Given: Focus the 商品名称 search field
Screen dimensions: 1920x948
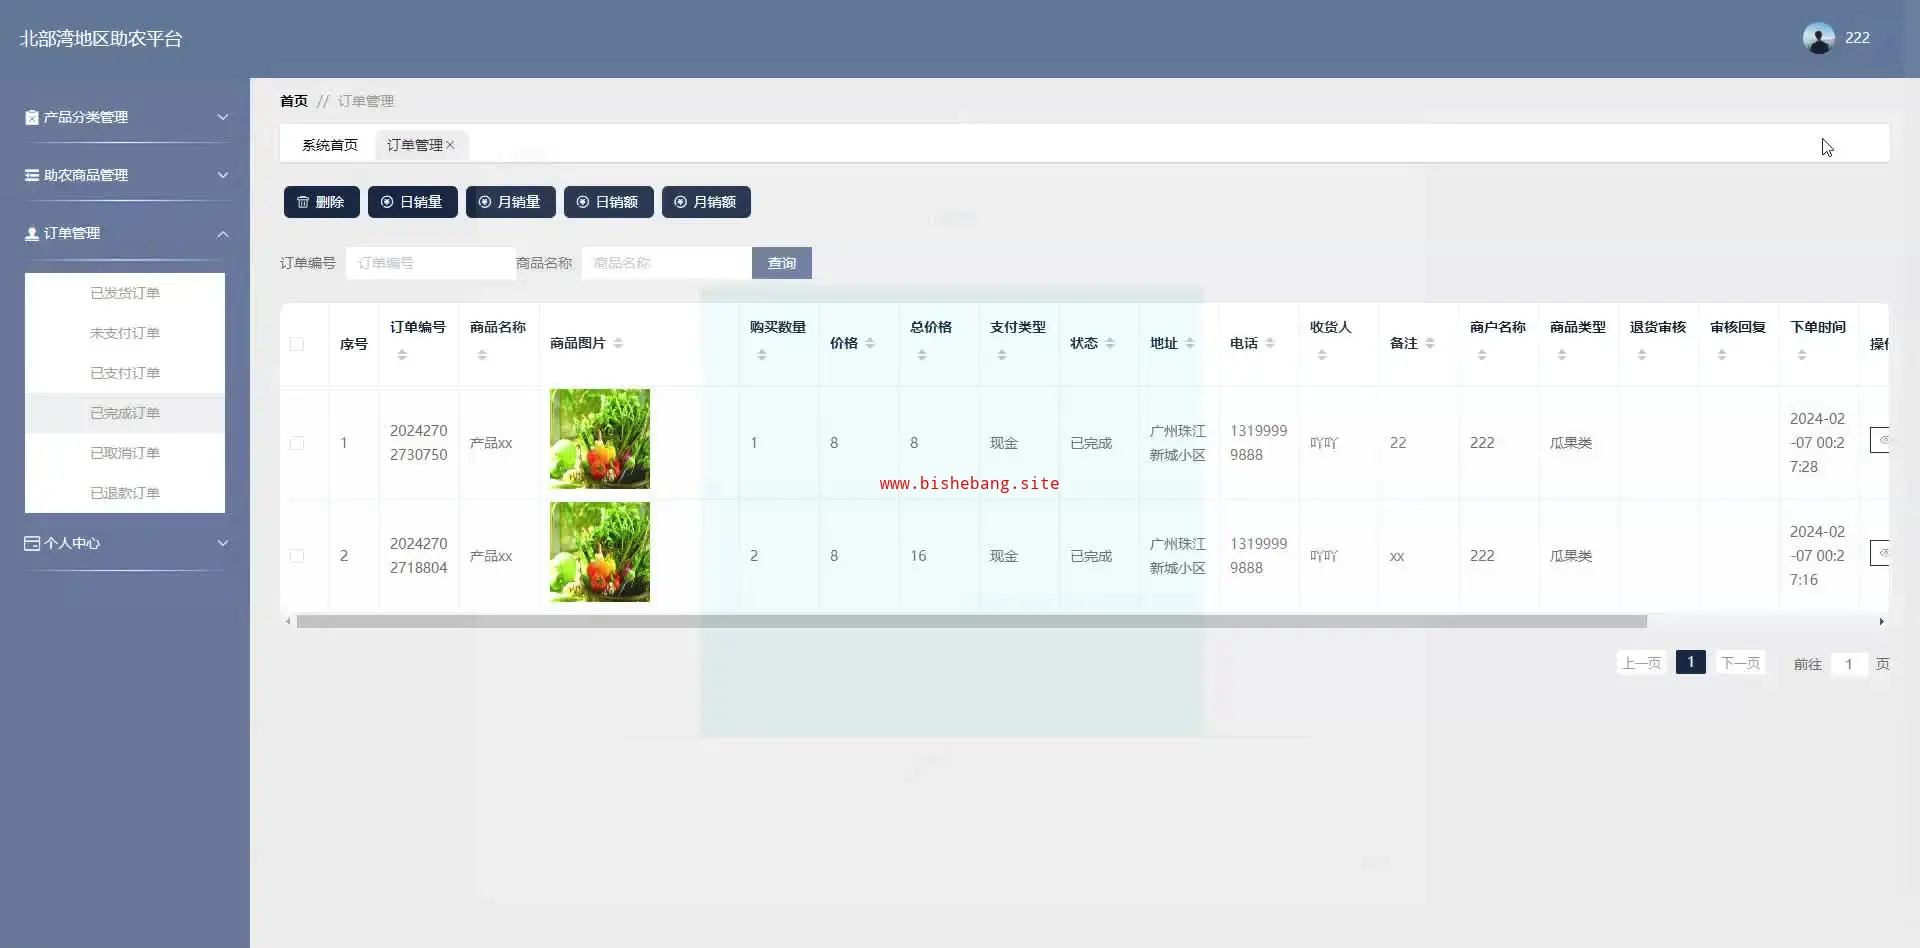Looking at the screenshot, I should click(667, 263).
